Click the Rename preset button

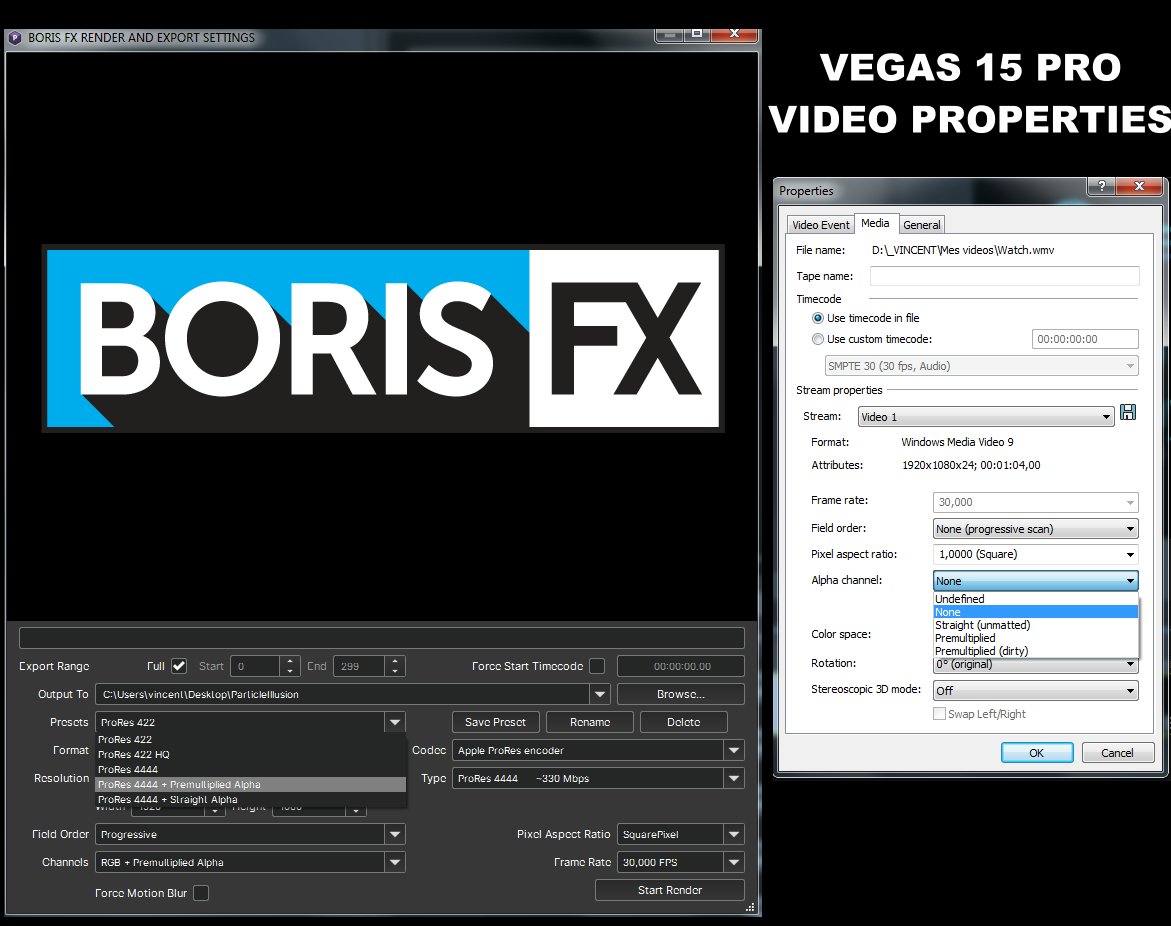point(590,722)
